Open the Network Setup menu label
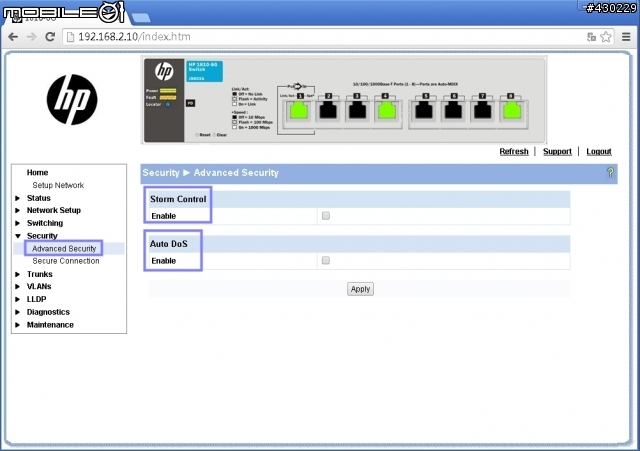 pos(54,211)
